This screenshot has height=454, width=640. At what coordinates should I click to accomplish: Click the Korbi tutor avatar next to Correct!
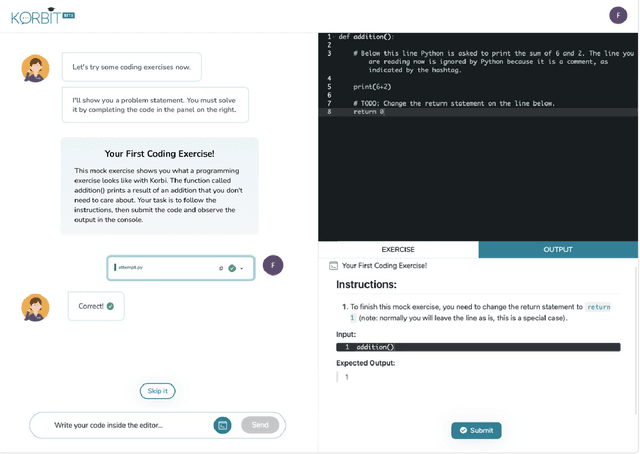[x=36, y=307]
